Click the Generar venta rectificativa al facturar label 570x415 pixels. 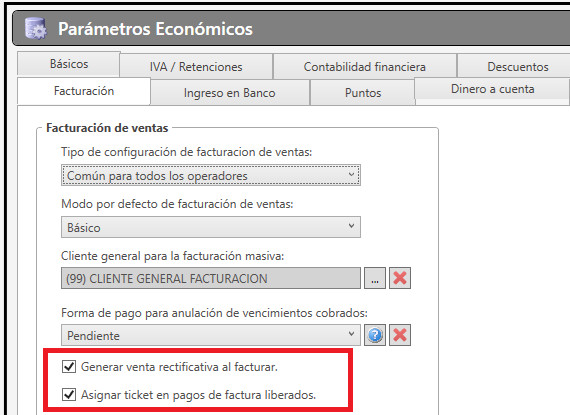(x=179, y=367)
